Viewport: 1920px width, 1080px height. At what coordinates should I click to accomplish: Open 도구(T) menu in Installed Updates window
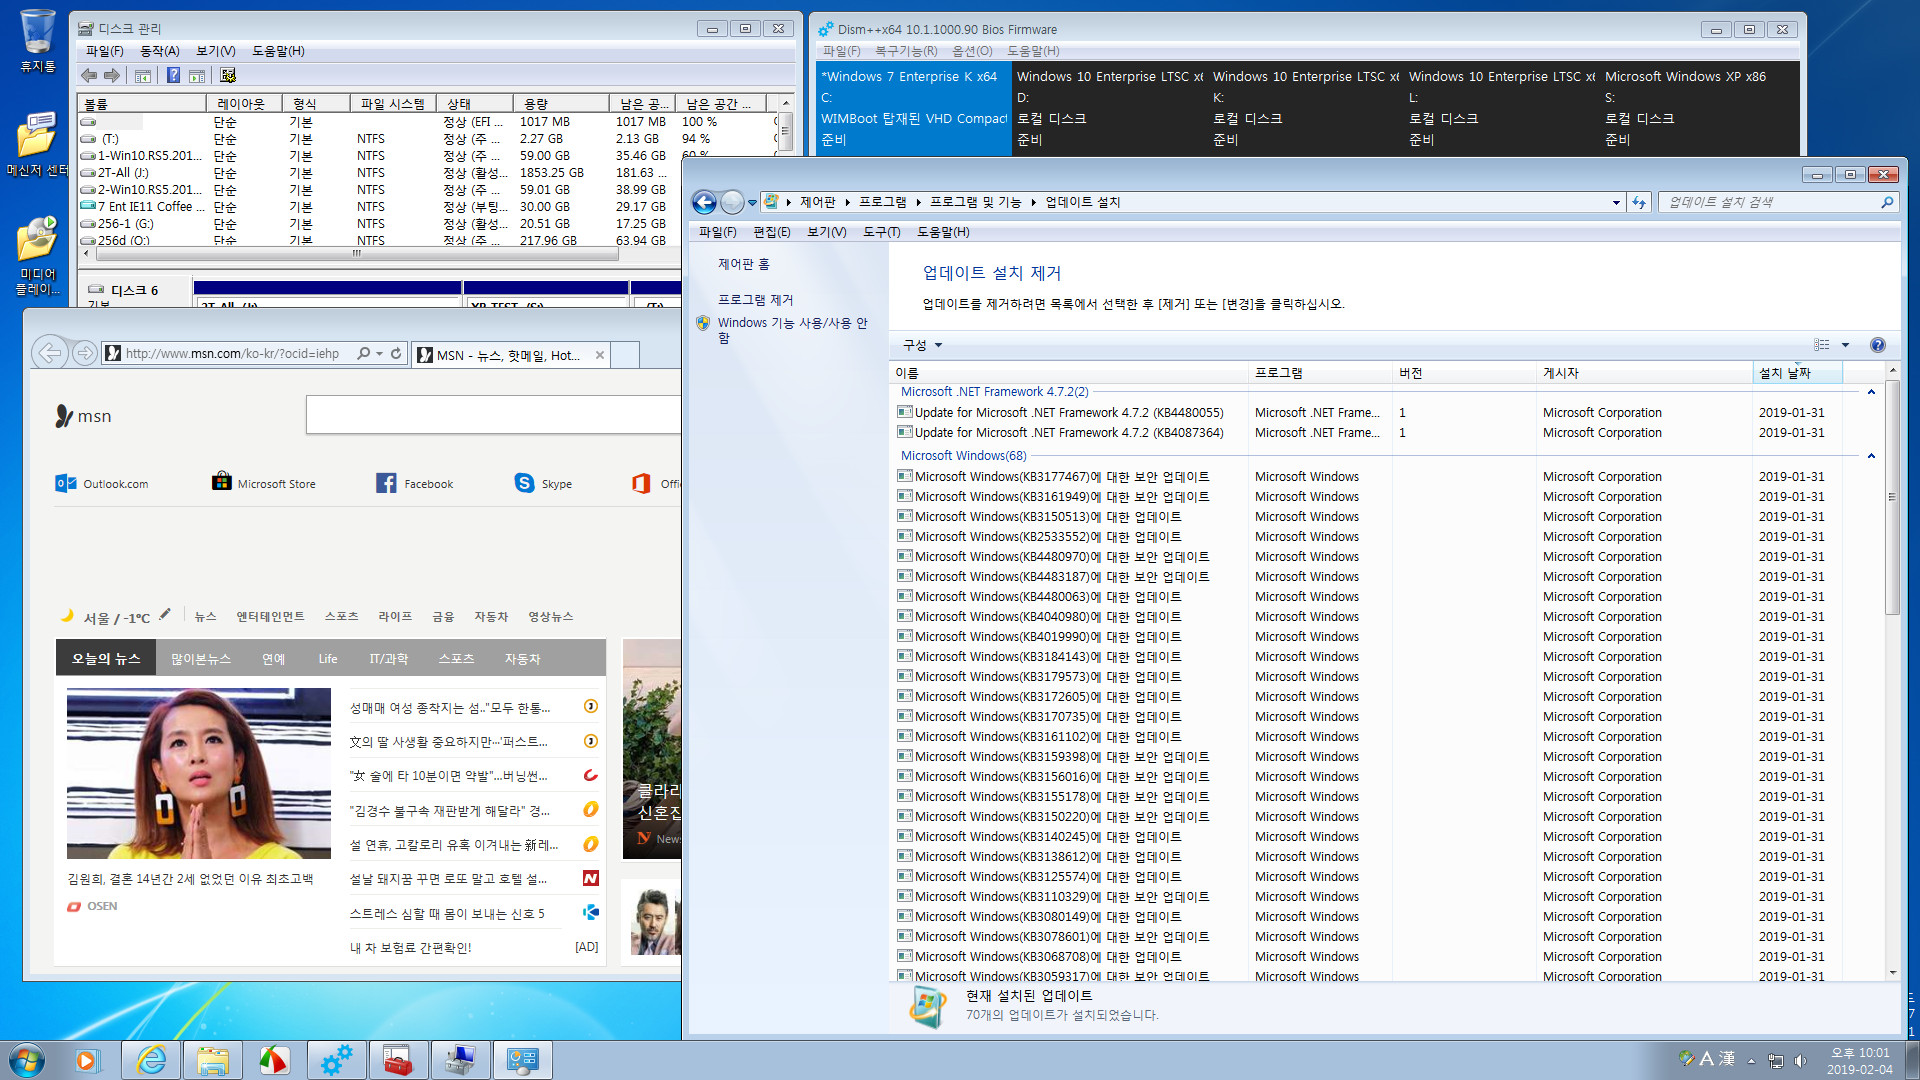click(882, 232)
